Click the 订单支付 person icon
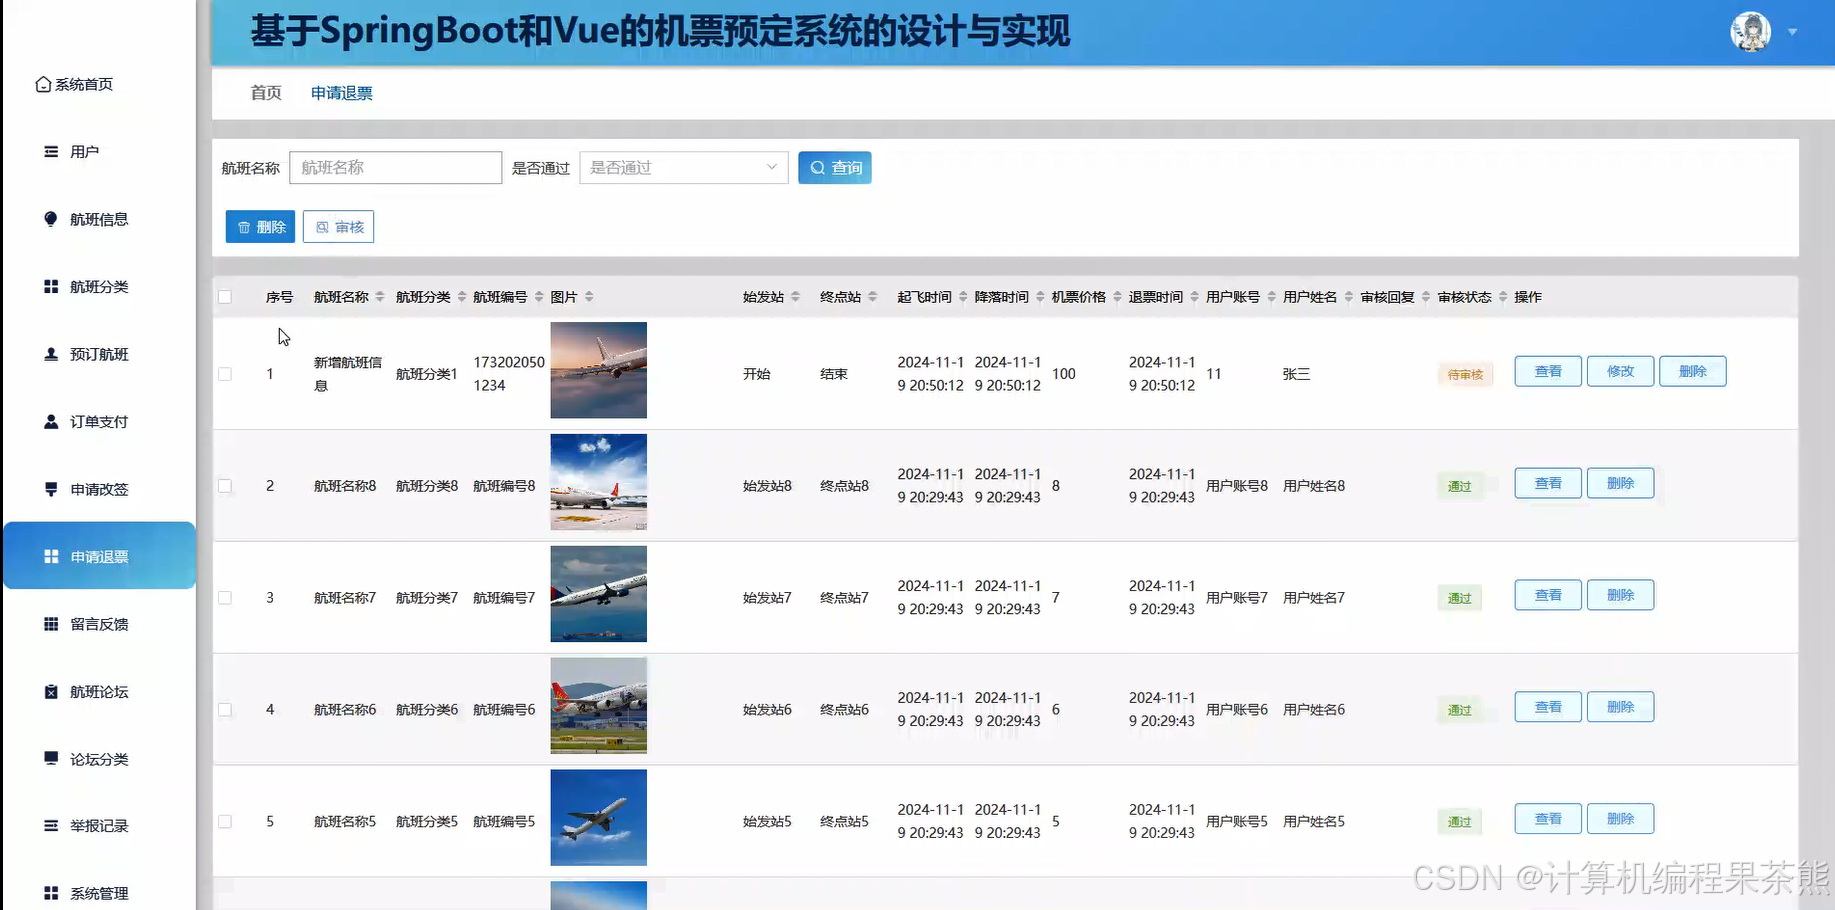This screenshot has width=1835, height=910. [x=51, y=422]
